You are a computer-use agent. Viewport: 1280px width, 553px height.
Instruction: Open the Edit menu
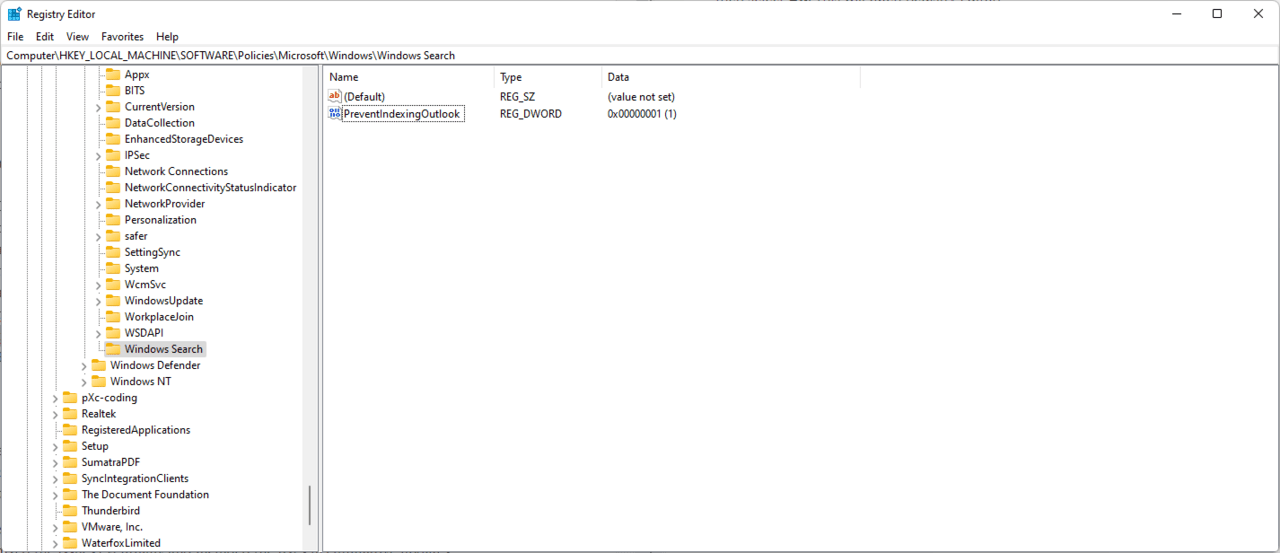tap(45, 37)
